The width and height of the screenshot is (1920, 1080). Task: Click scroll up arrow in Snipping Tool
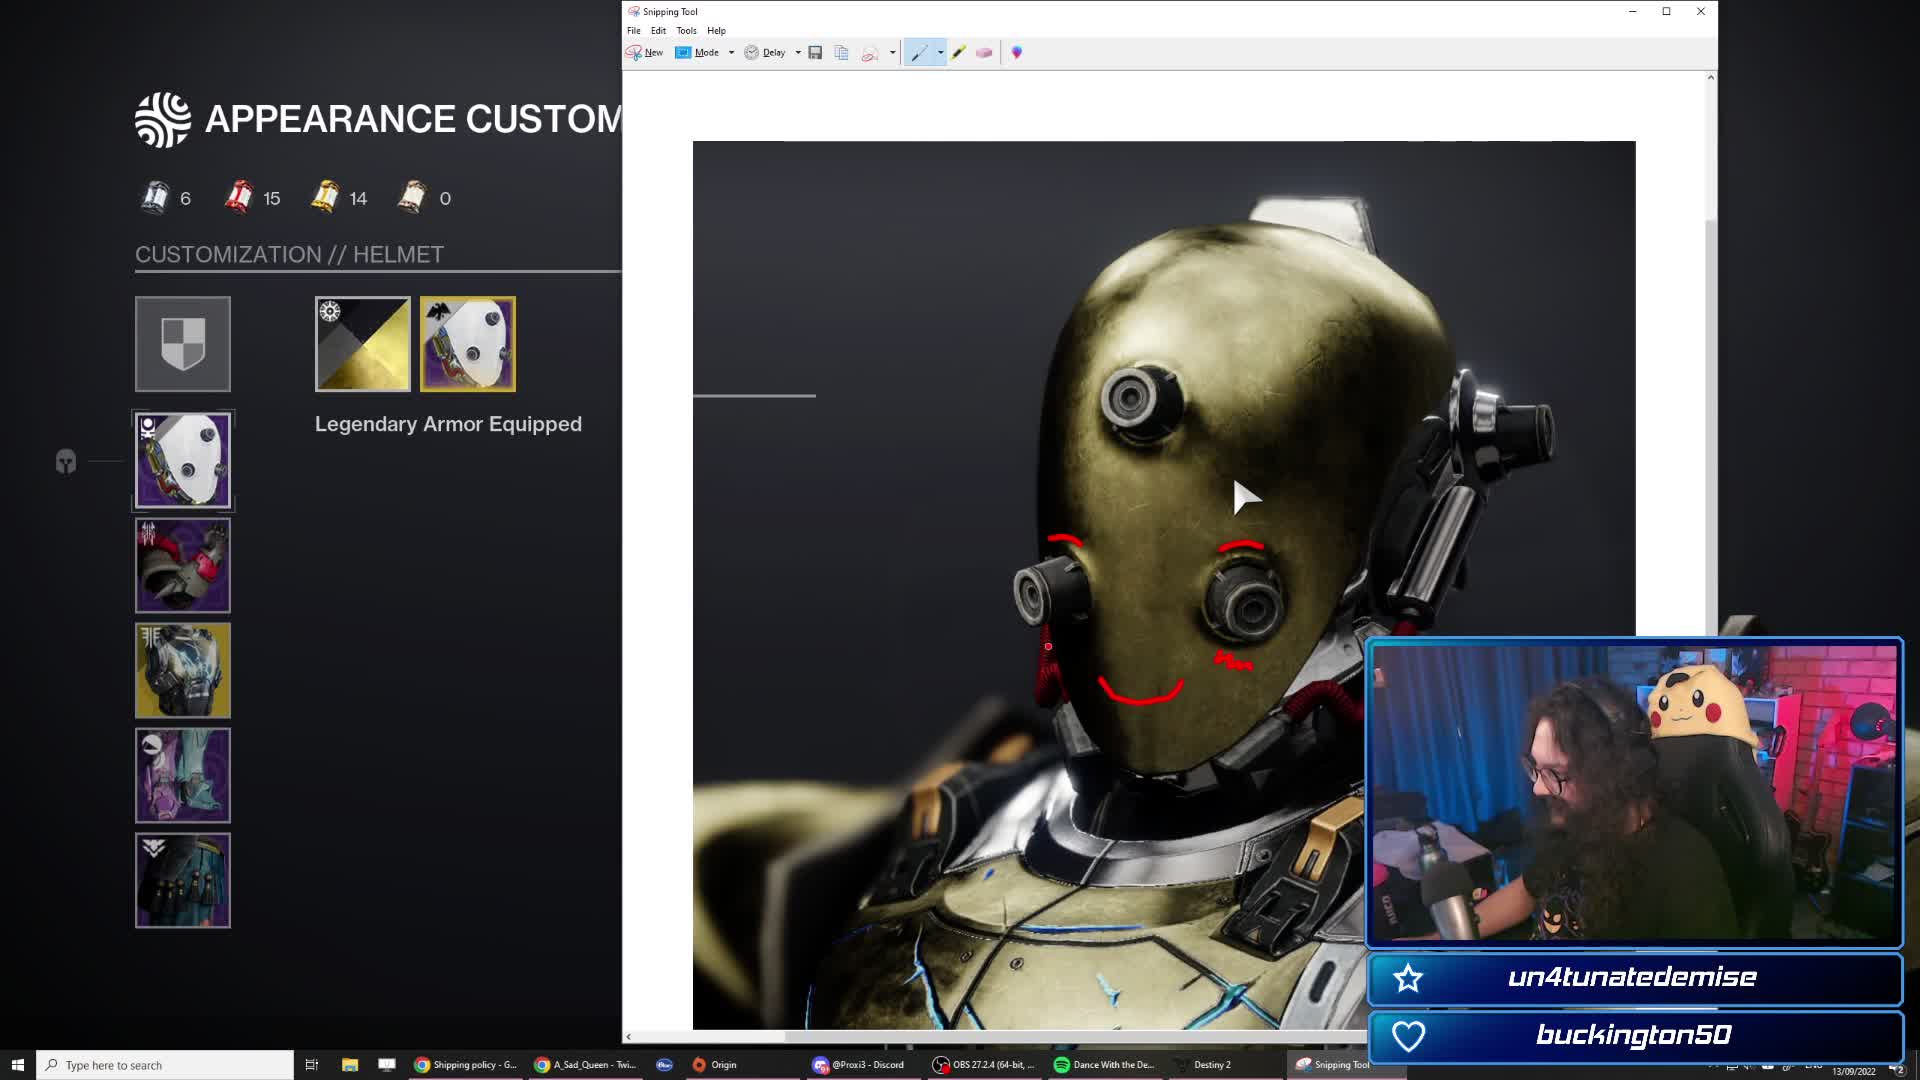pyautogui.click(x=1711, y=77)
